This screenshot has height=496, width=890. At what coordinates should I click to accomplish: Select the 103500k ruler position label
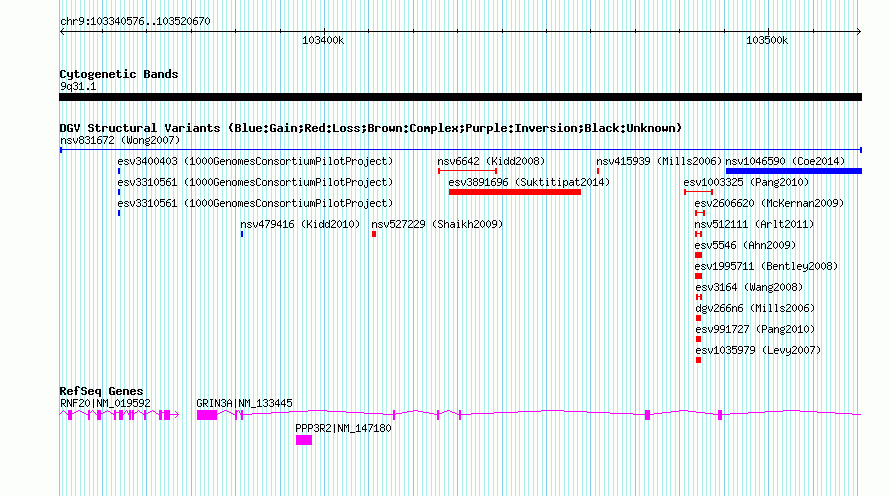point(767,40)
